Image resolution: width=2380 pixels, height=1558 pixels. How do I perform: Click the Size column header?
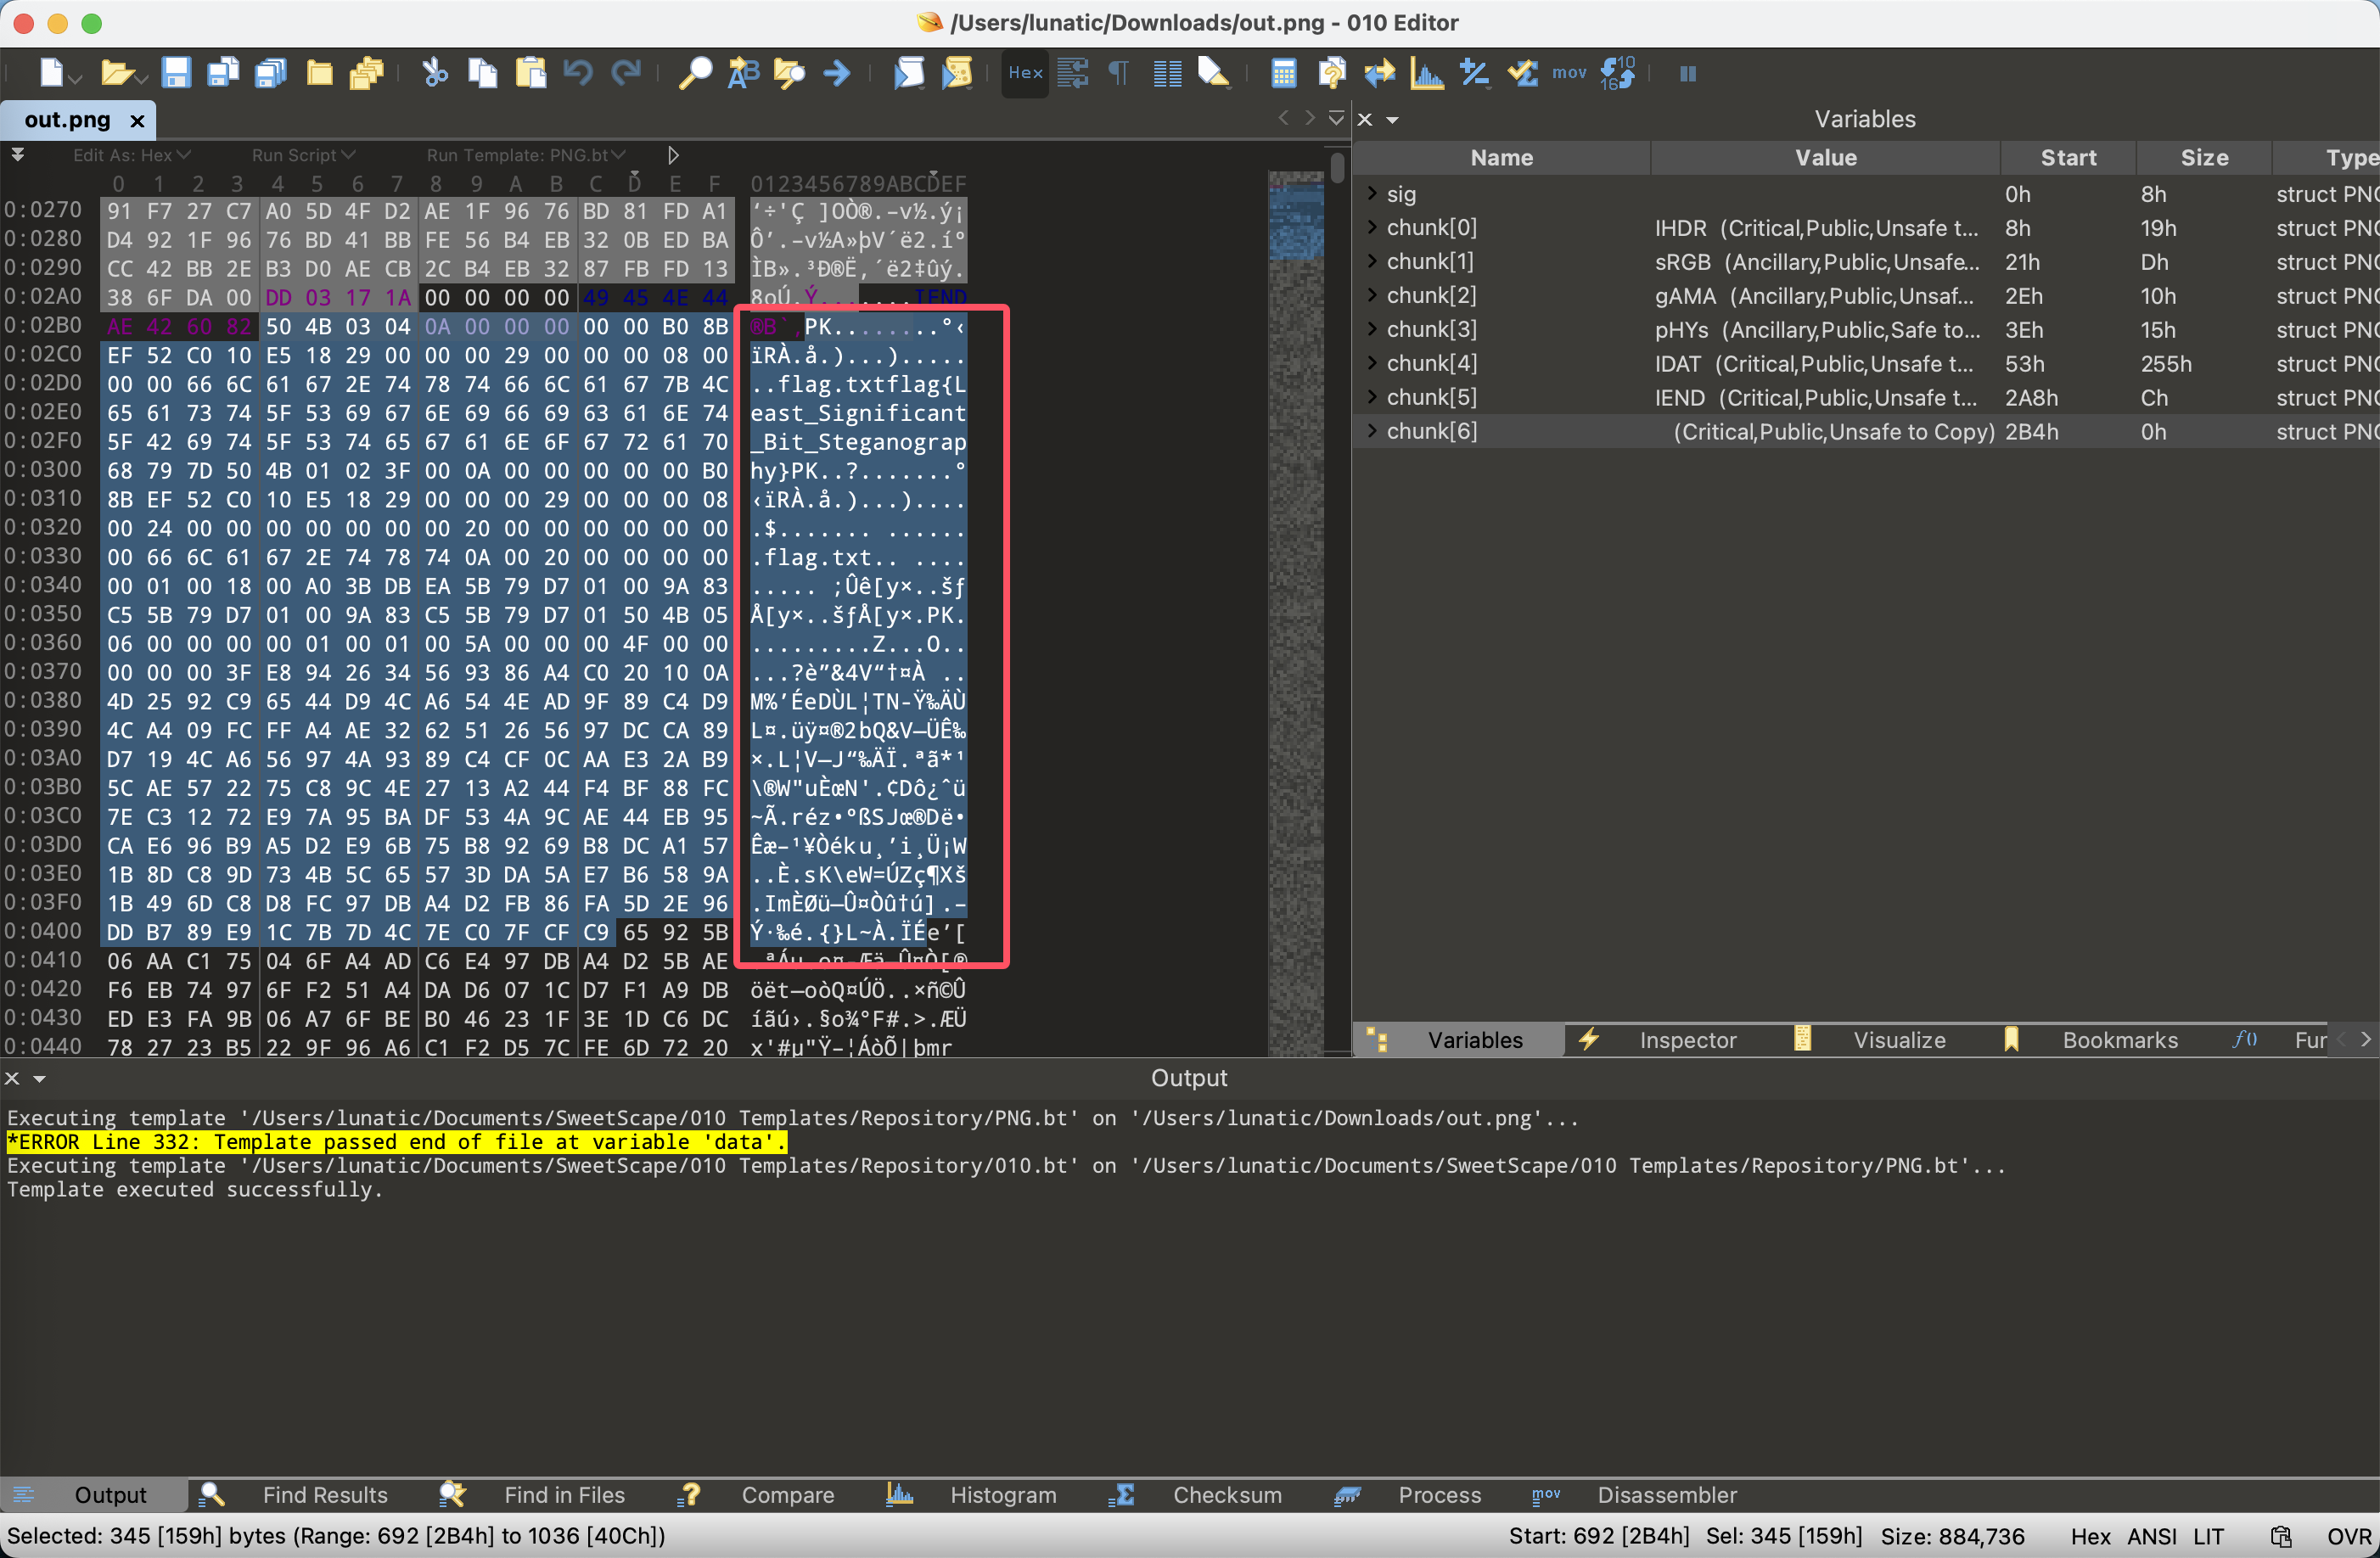tap(2204, 158)
